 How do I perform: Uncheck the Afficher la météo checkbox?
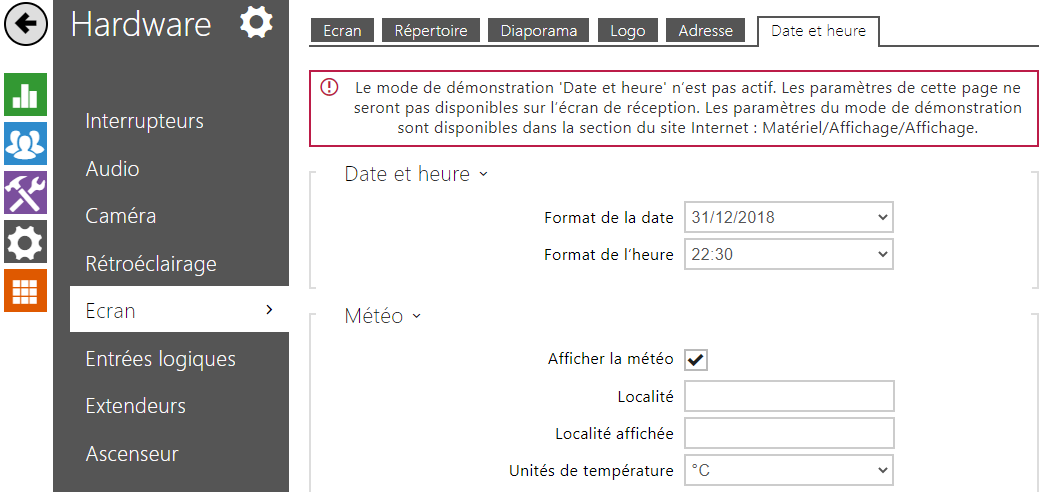[x=696, y=359]
